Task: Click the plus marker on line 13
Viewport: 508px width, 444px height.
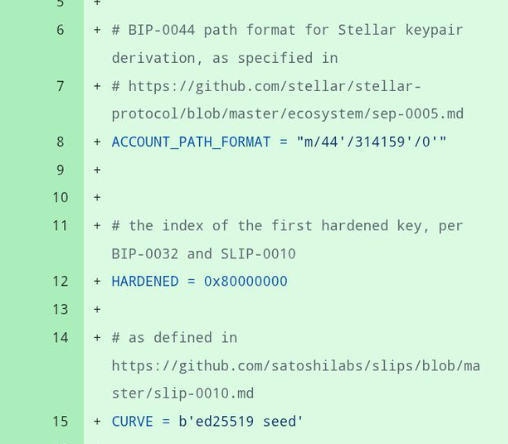Action: pyautogui.click(x=97, y=309)
